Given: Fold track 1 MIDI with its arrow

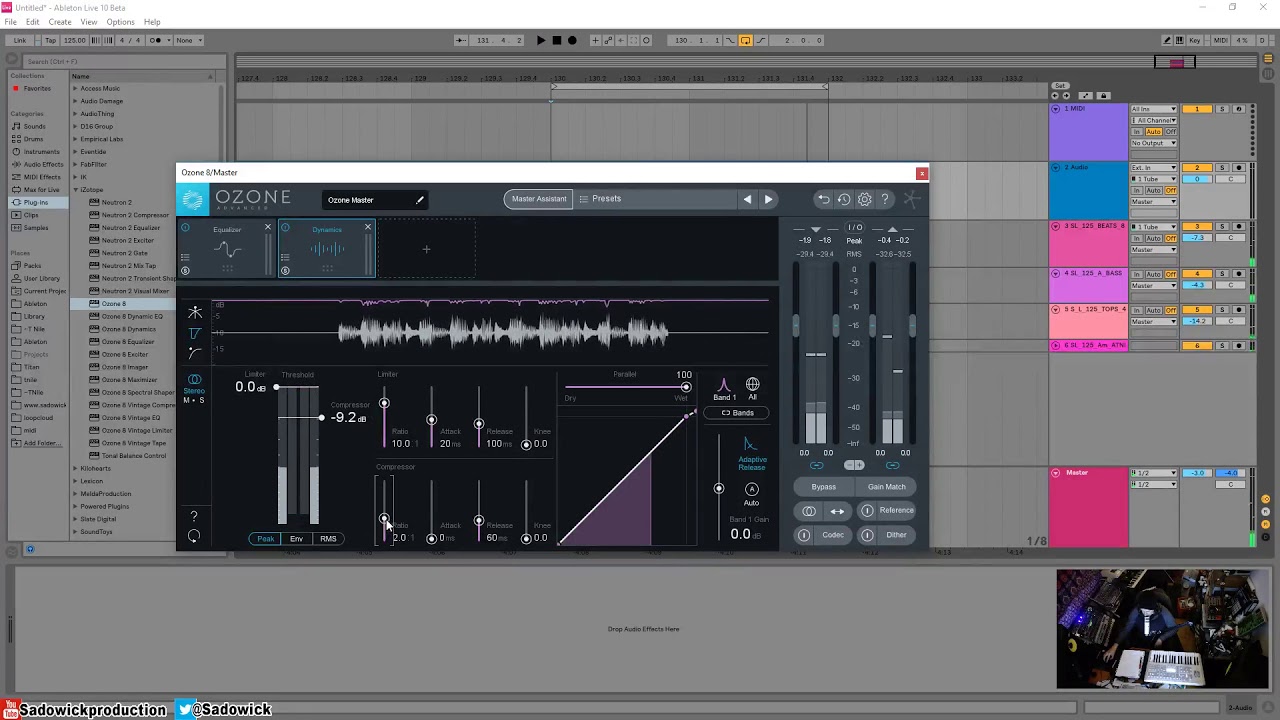Looking at the screenshot, I should (1056, 109).
